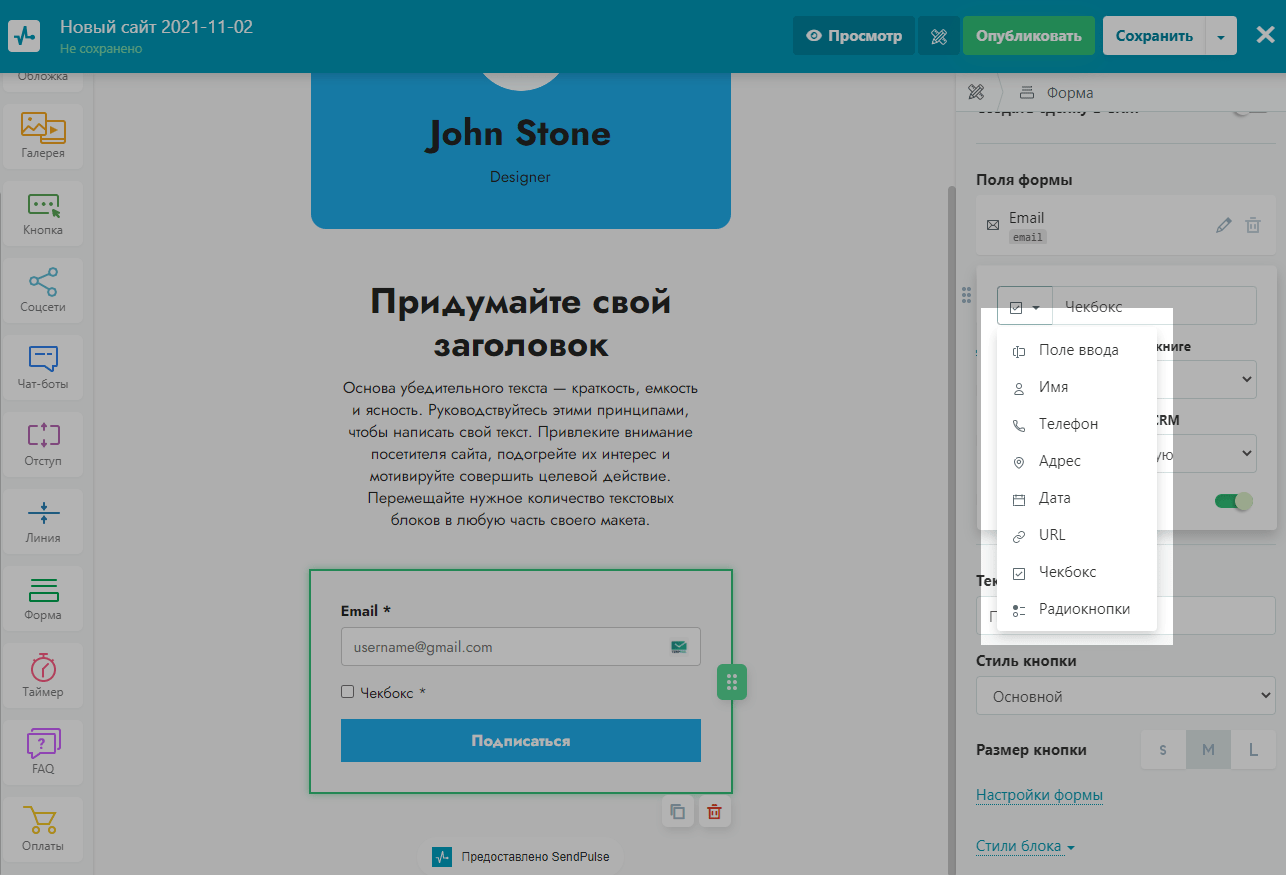Image resolution: width=1286 pixels, height=875 pixels.
Task: Select the Таймер widget icon
Action: 43,675
